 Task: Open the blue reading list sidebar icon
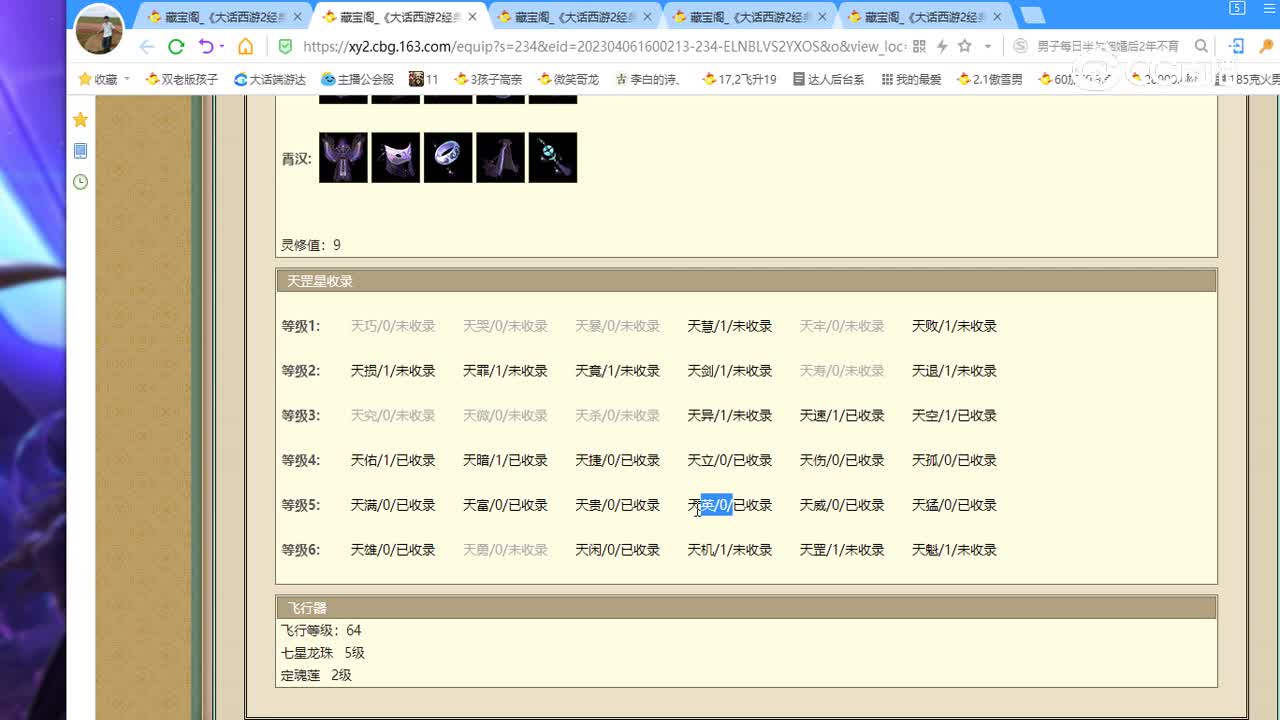tap(81, 151)
